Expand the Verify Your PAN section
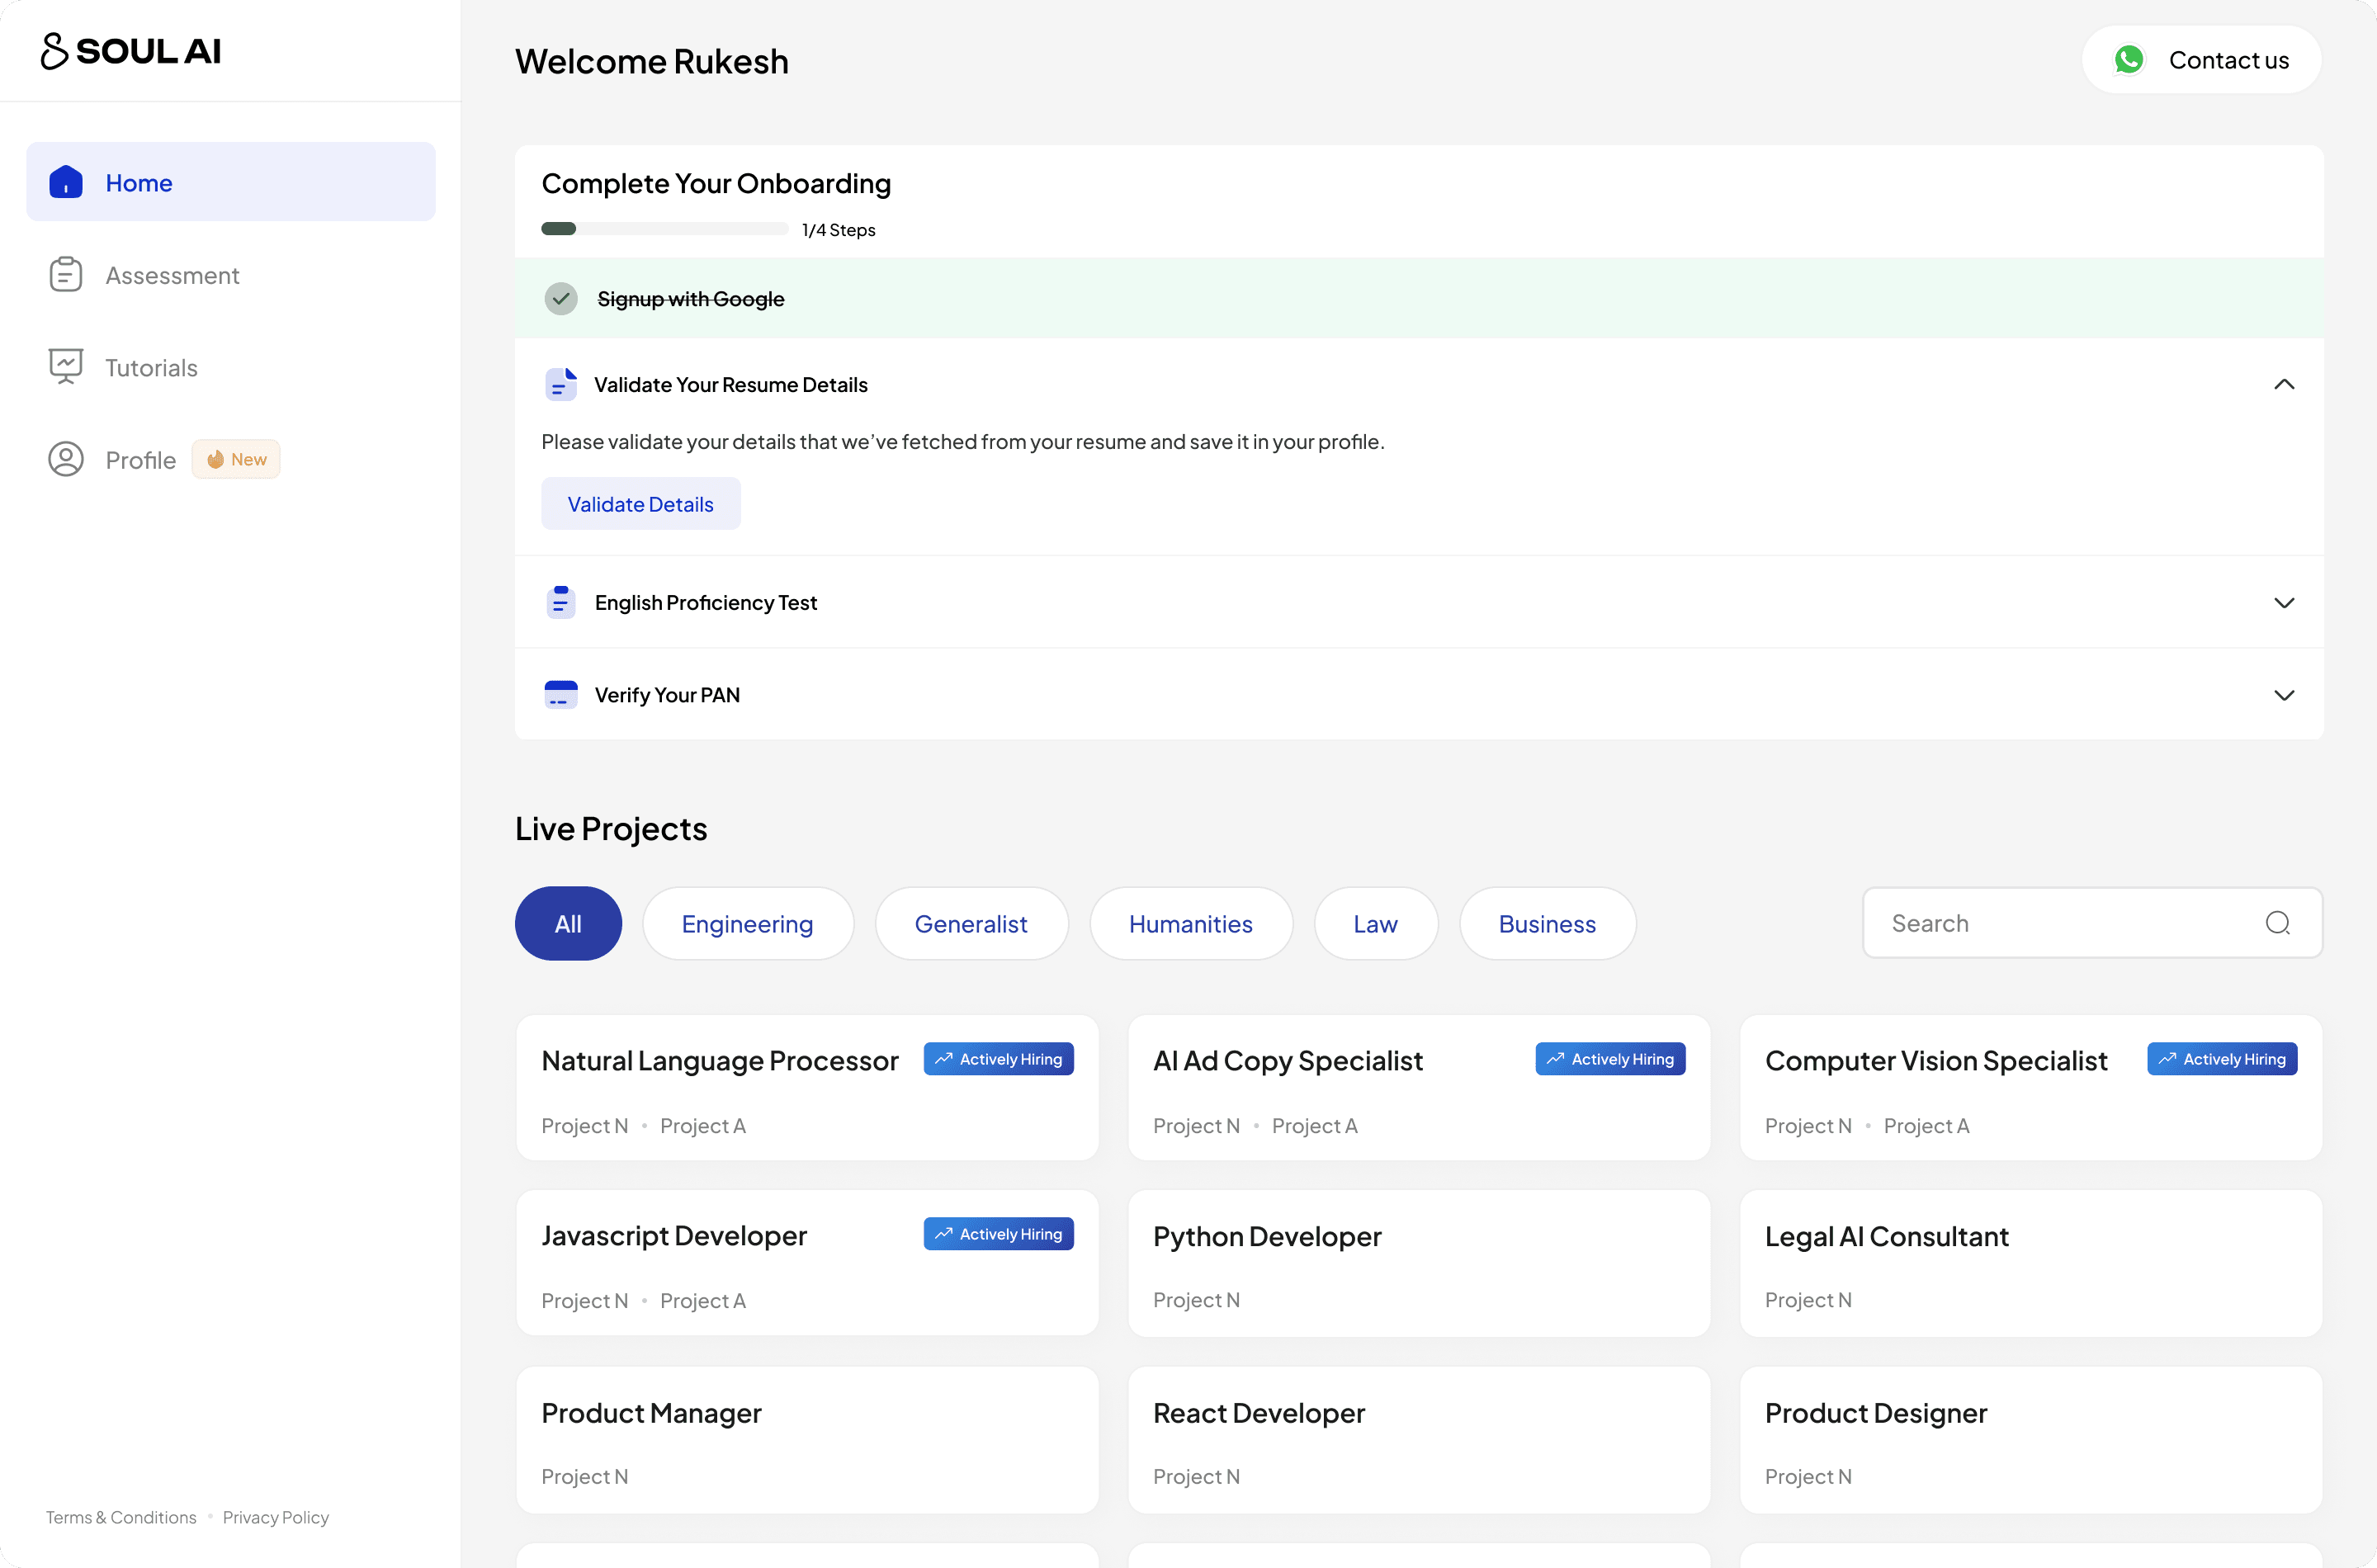This screenshot has height=1568, width=2377. pos(2283,695)
